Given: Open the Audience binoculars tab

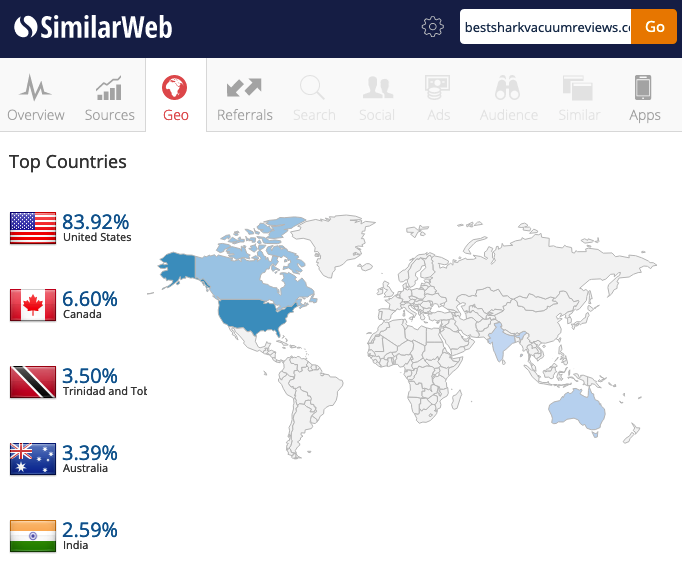Looking at the screenshot, I should point(508,97).
